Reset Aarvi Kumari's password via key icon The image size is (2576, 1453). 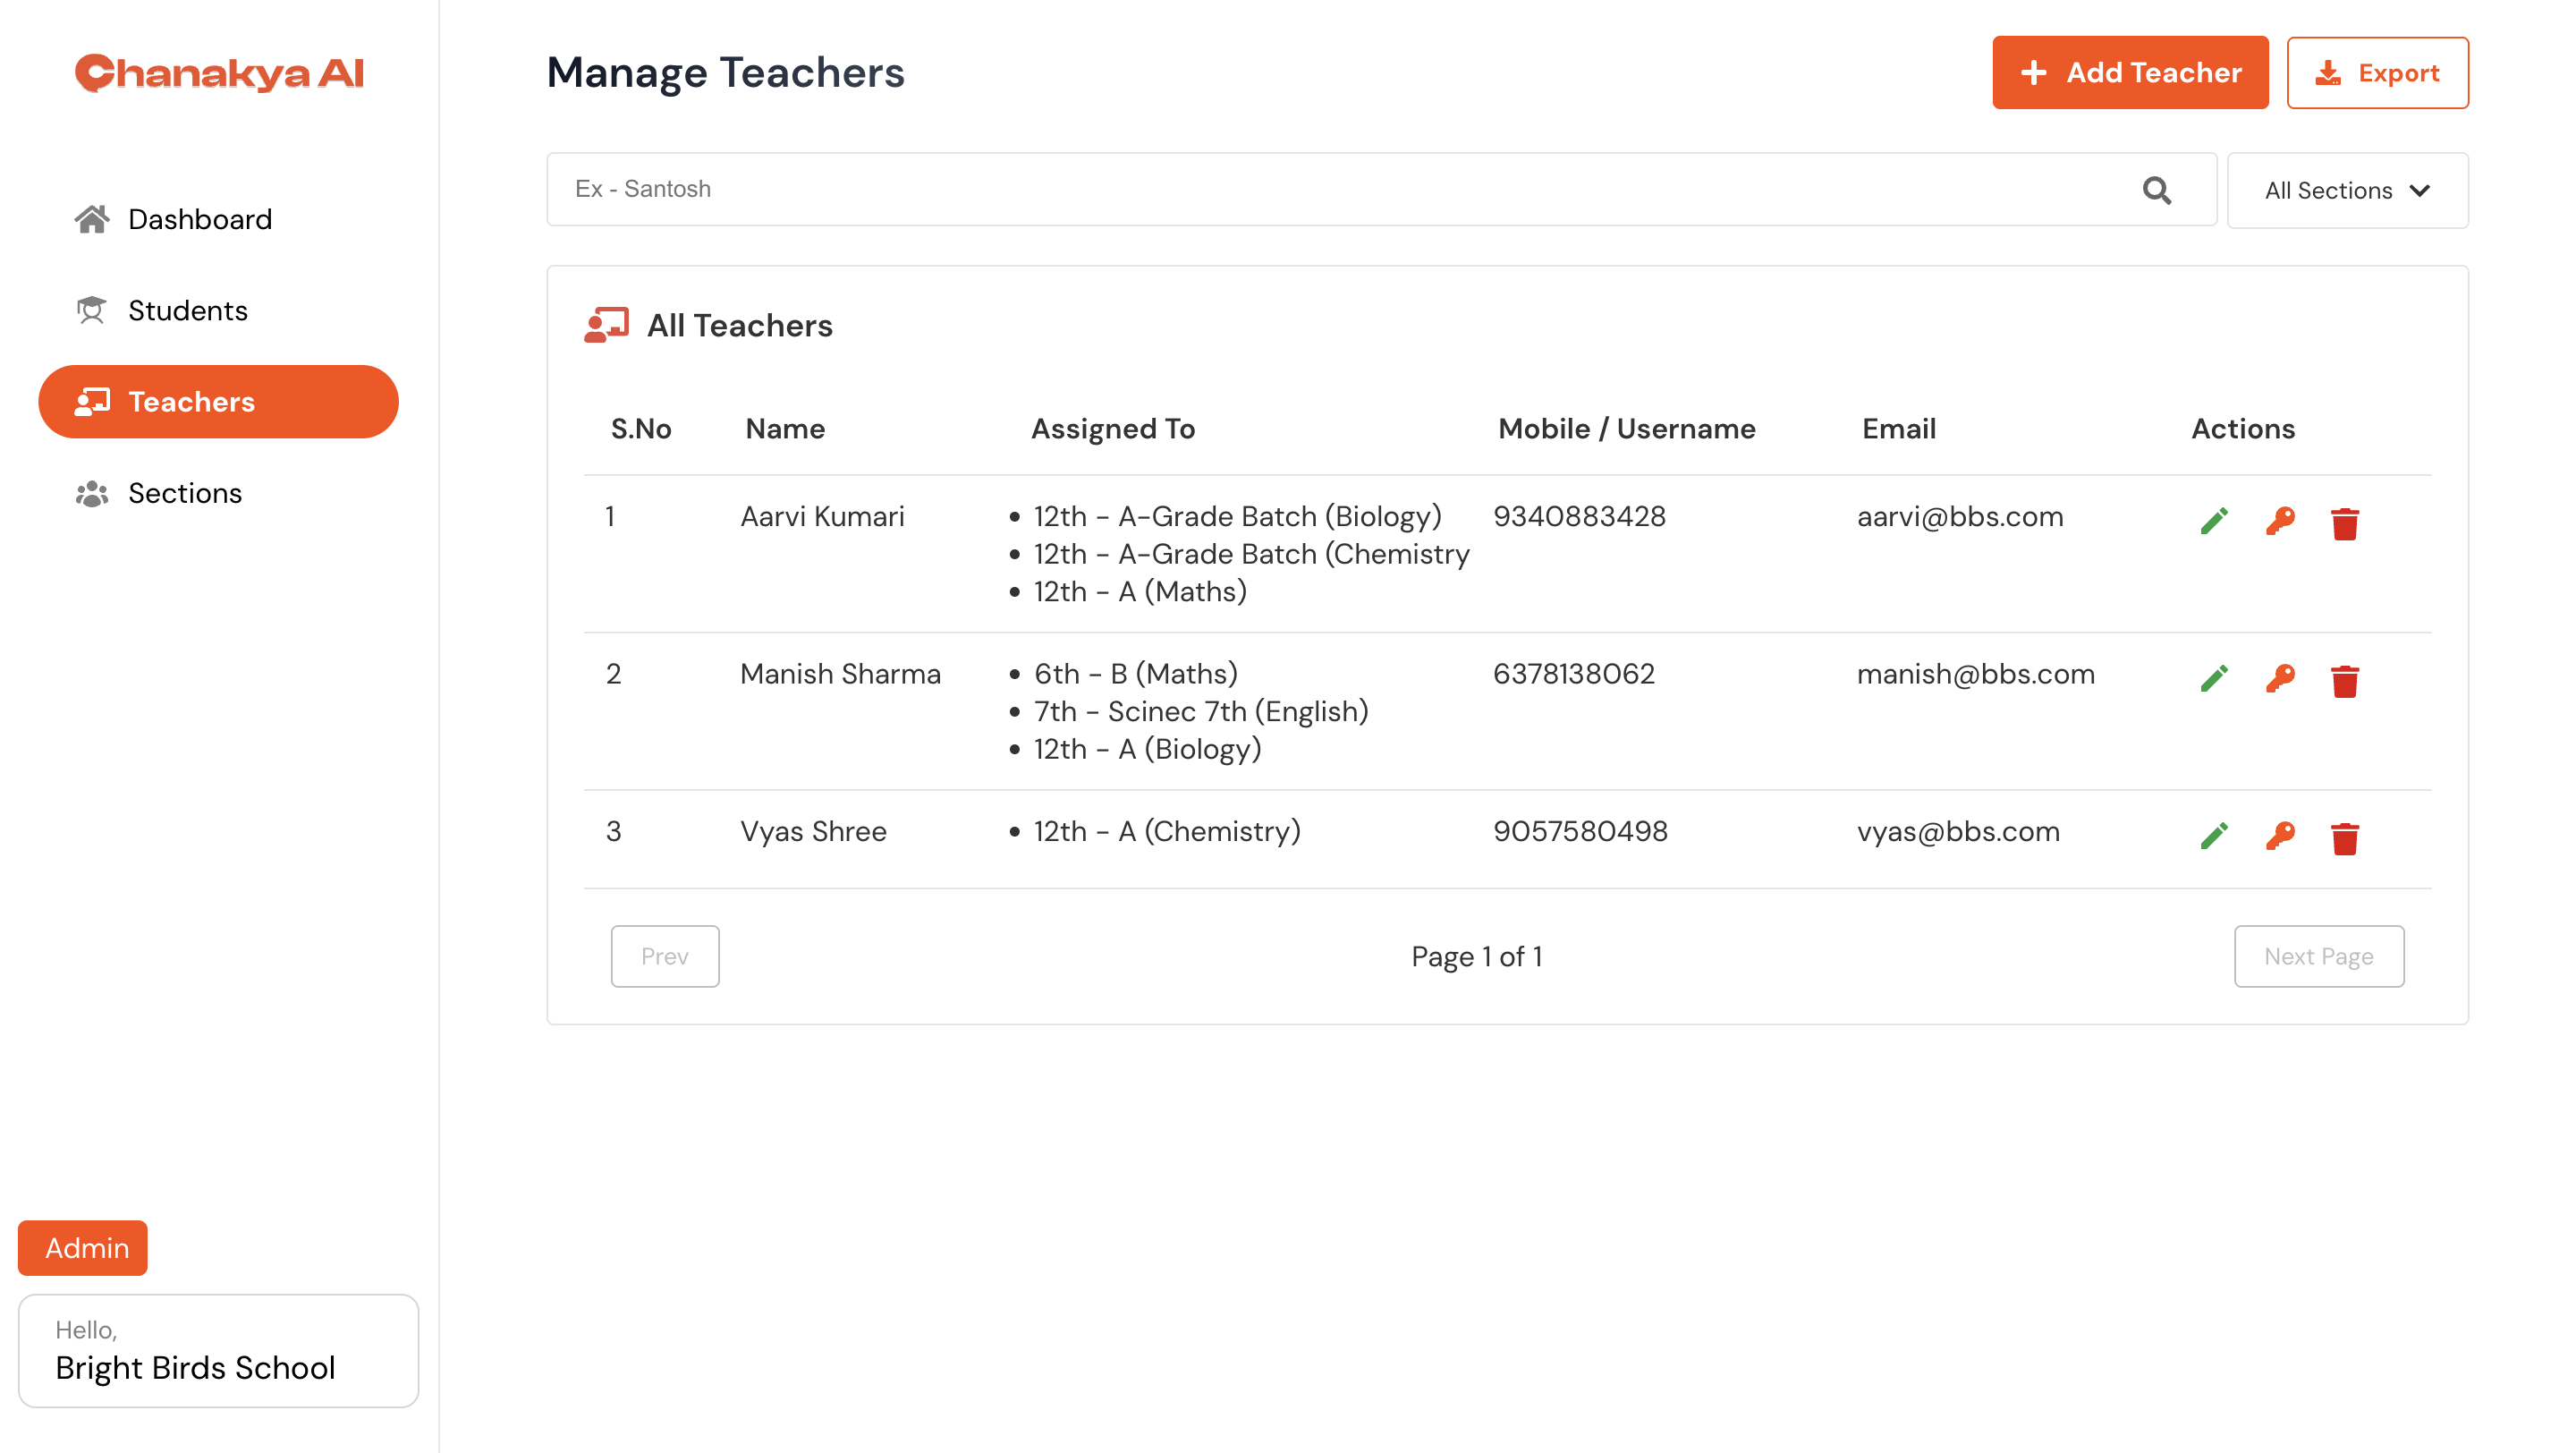[x=2279, y=521]
